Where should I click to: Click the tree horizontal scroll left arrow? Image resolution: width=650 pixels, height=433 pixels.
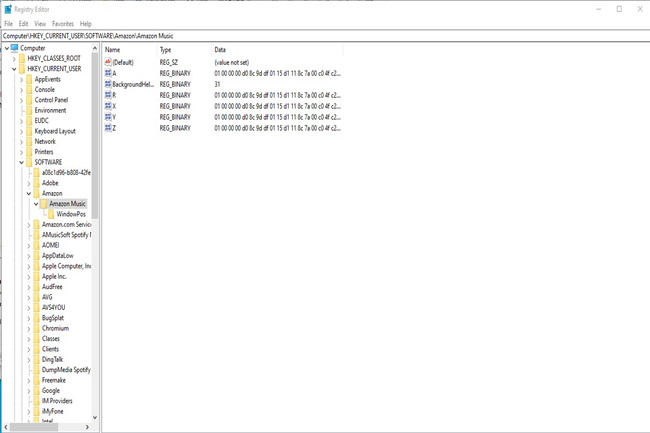6,427
